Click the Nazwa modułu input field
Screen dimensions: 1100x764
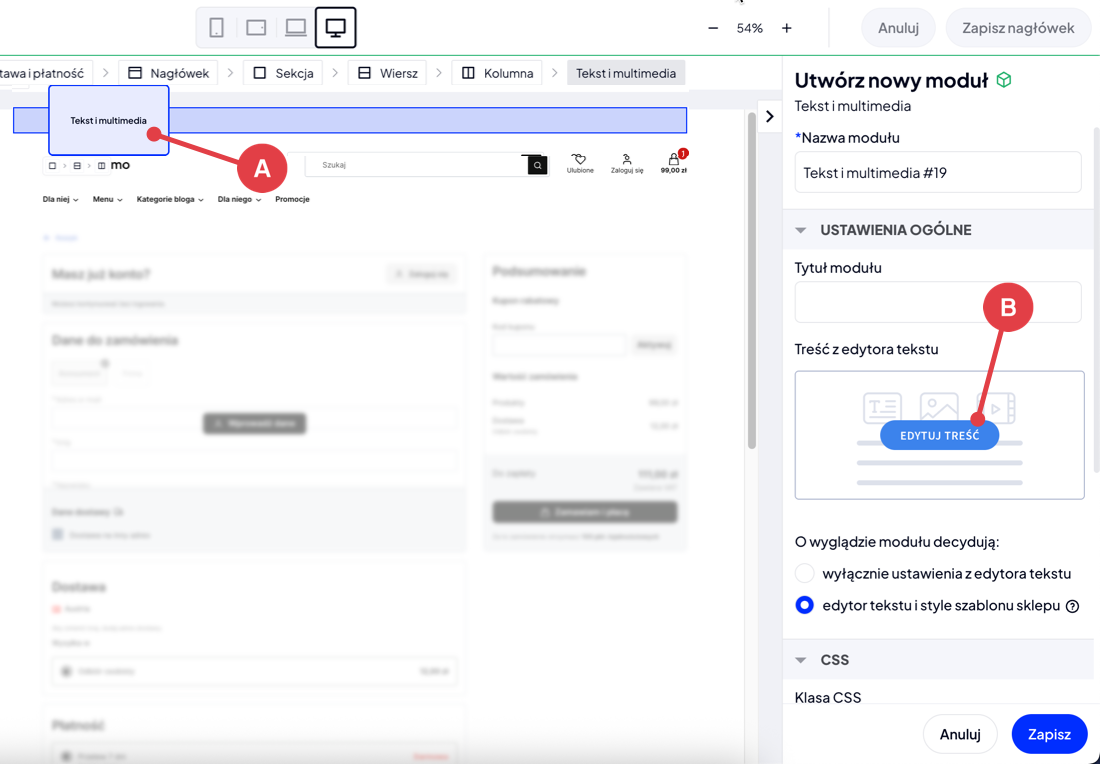tap(937, 172)
